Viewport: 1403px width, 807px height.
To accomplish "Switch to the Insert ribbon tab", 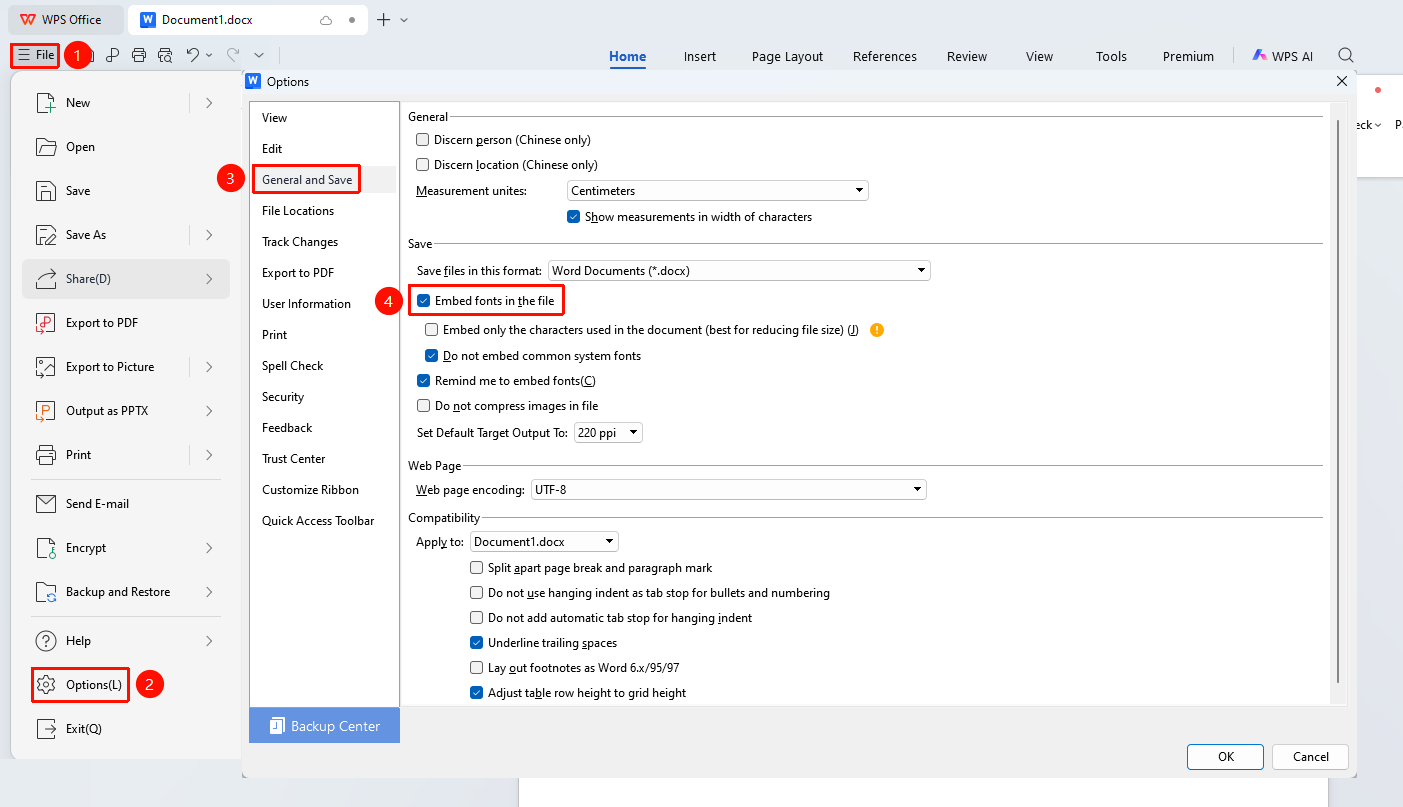I will [x=700, y=56].
